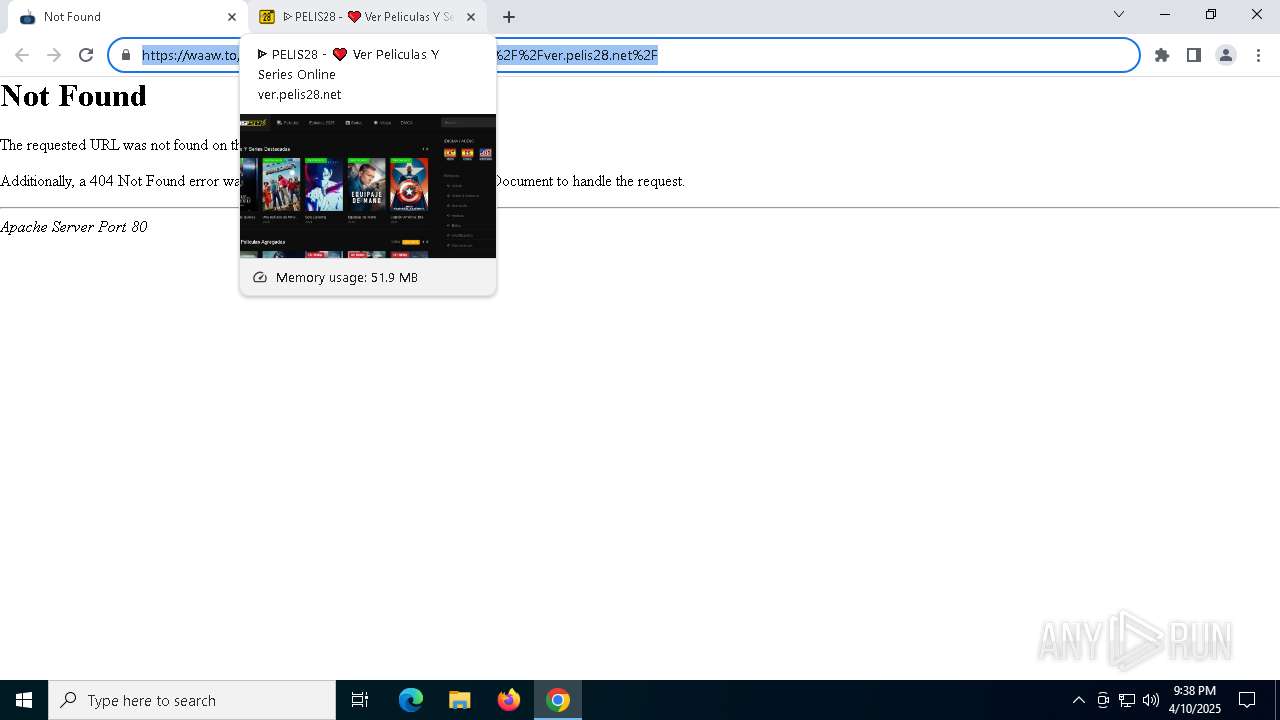Click the Not Found heading

pos(74,96)
